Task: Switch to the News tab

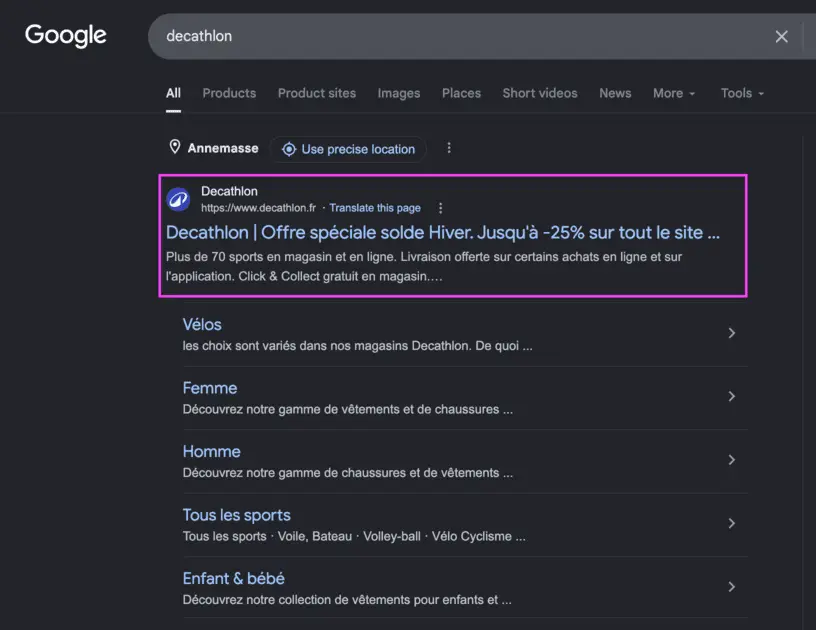Action: (x=615, y=93)
